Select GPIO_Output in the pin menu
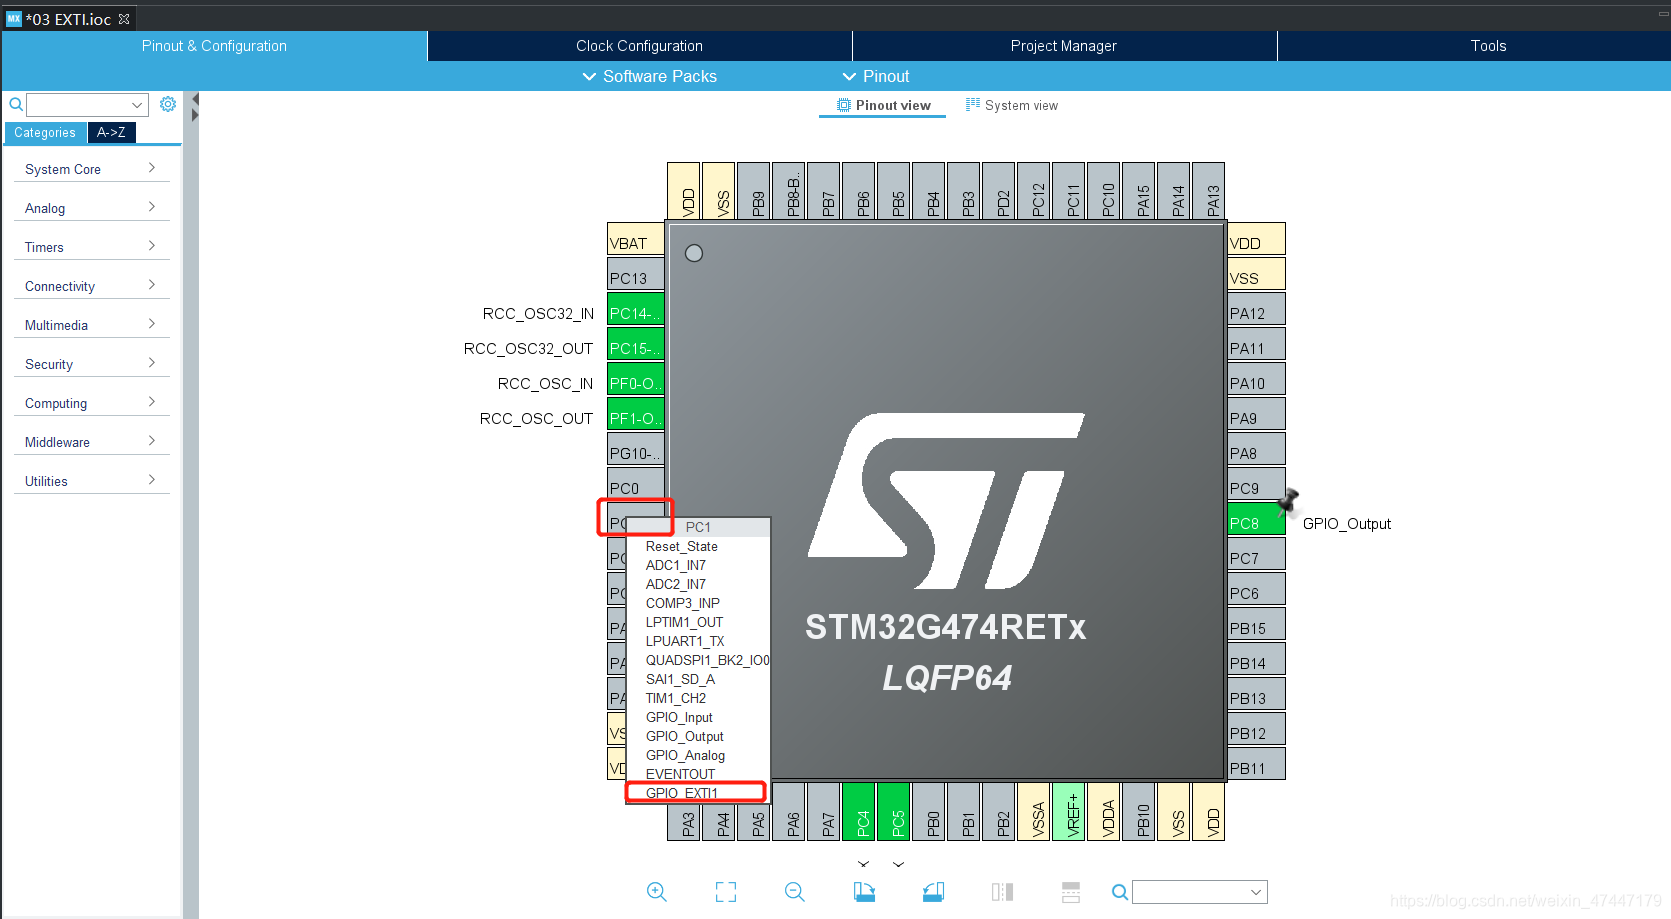Viewport: 1671px width, 919px height. (698, 736)
